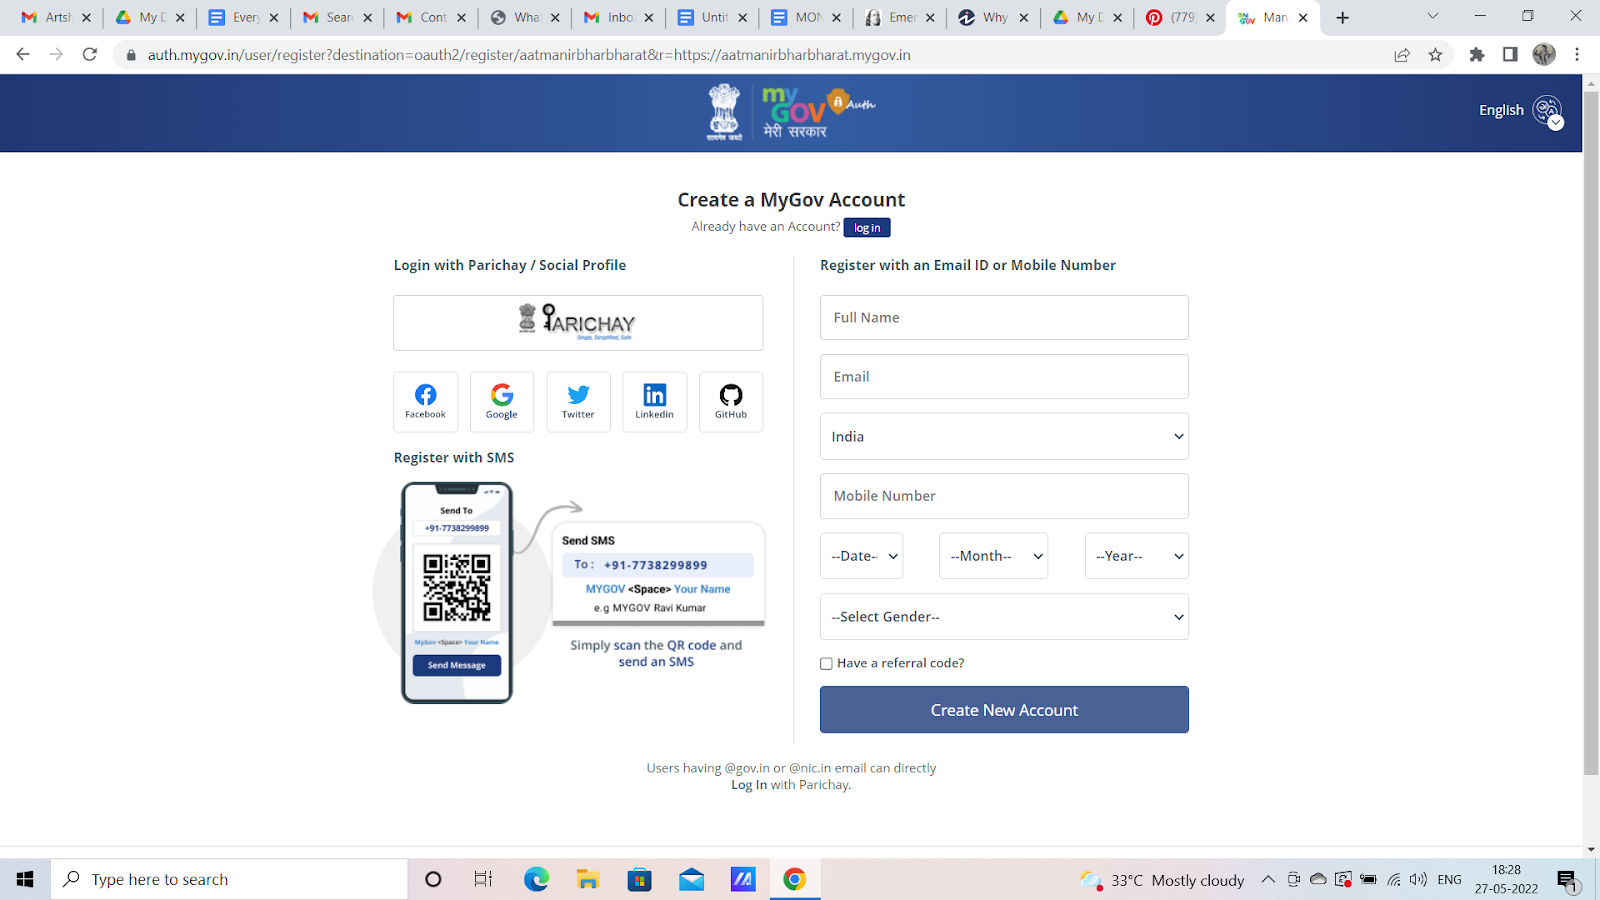Switch to the 'Every' Docs tab

click(x=244, y=18)
